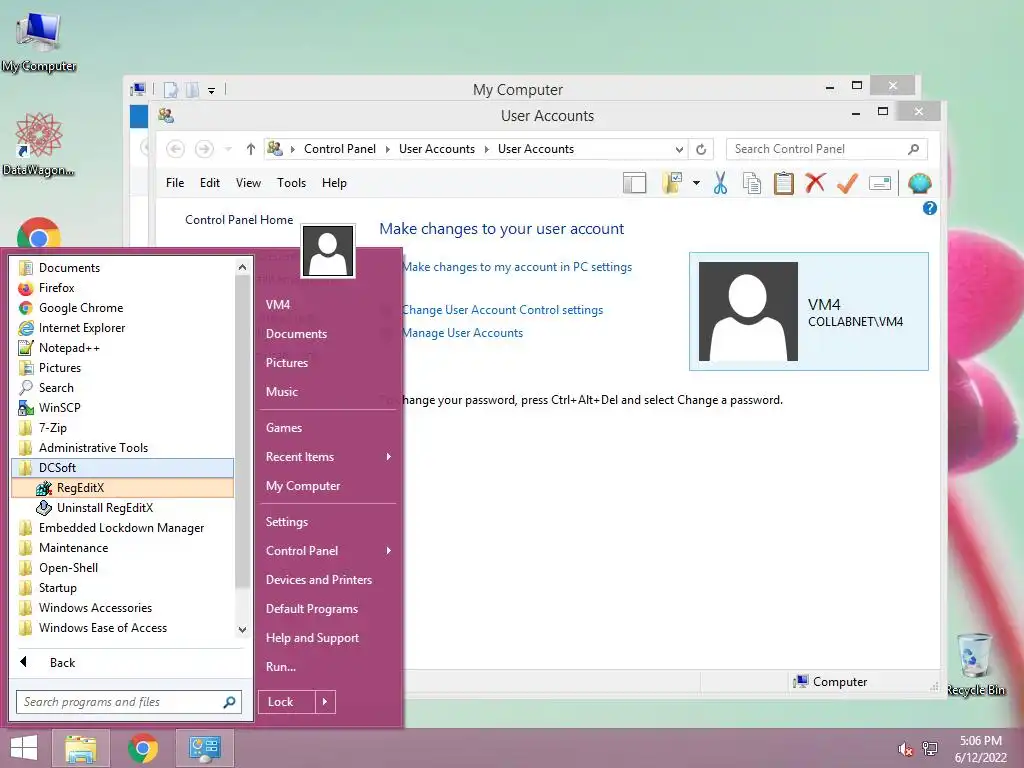
Task: Click the email/rename toolbar icon
Action: point(880,184)
